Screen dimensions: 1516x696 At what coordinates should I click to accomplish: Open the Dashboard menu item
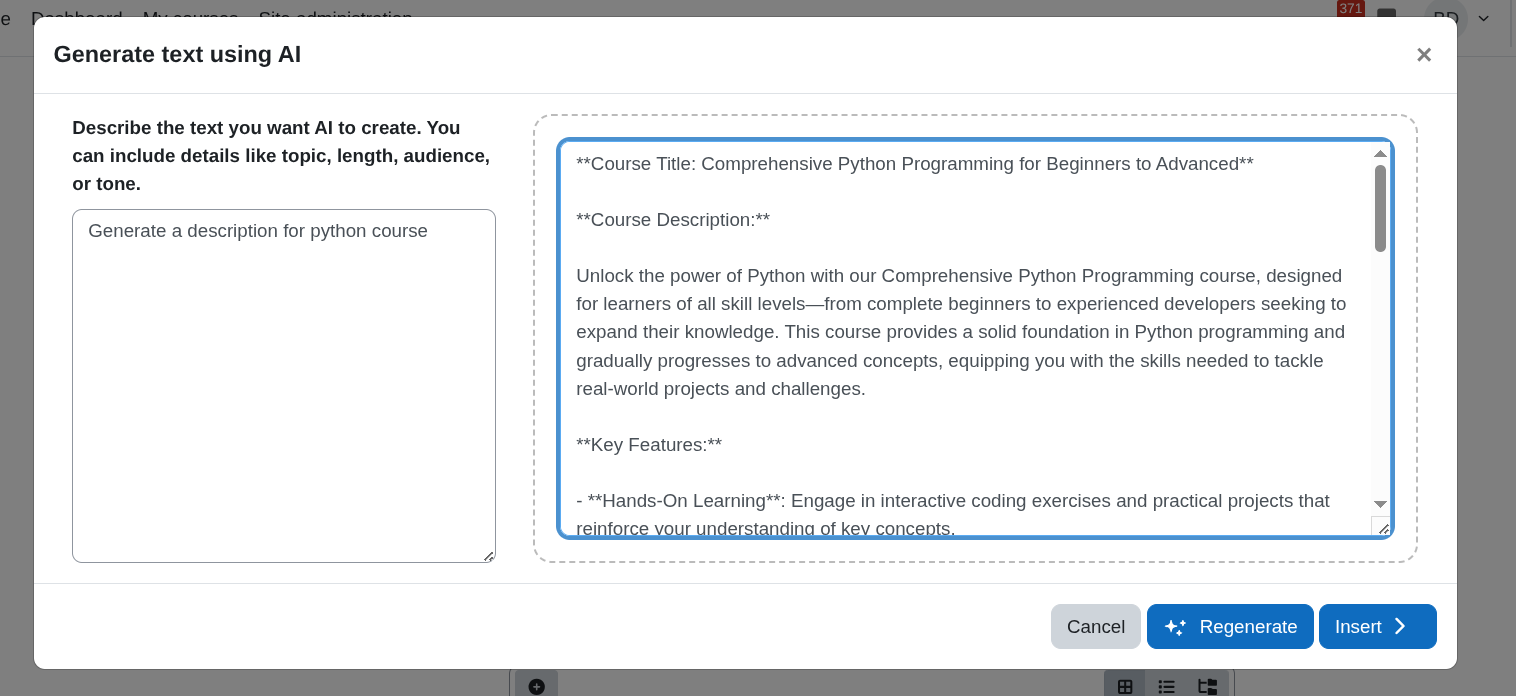click(x=78, y=17)
